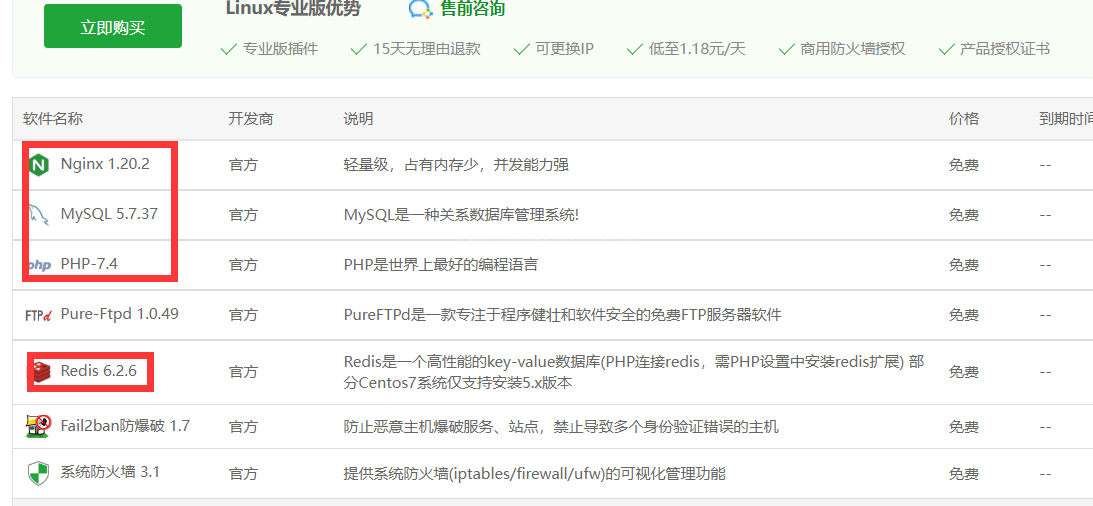1093x506 pixels.
Task: Select MySQL 5.7.37 entry
Action: coord(109,214)
